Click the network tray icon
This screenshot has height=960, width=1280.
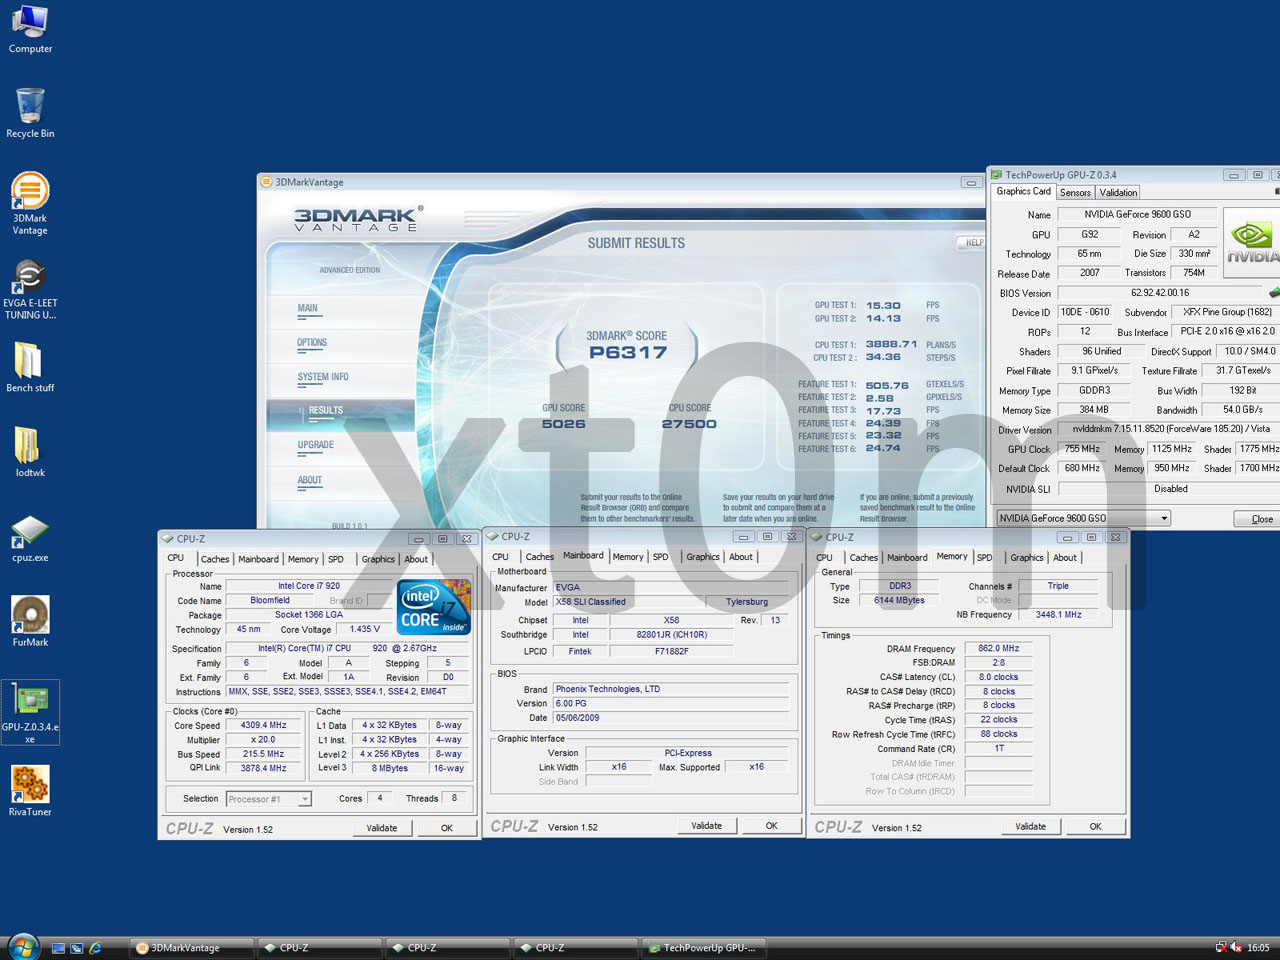click(1221, 947)
